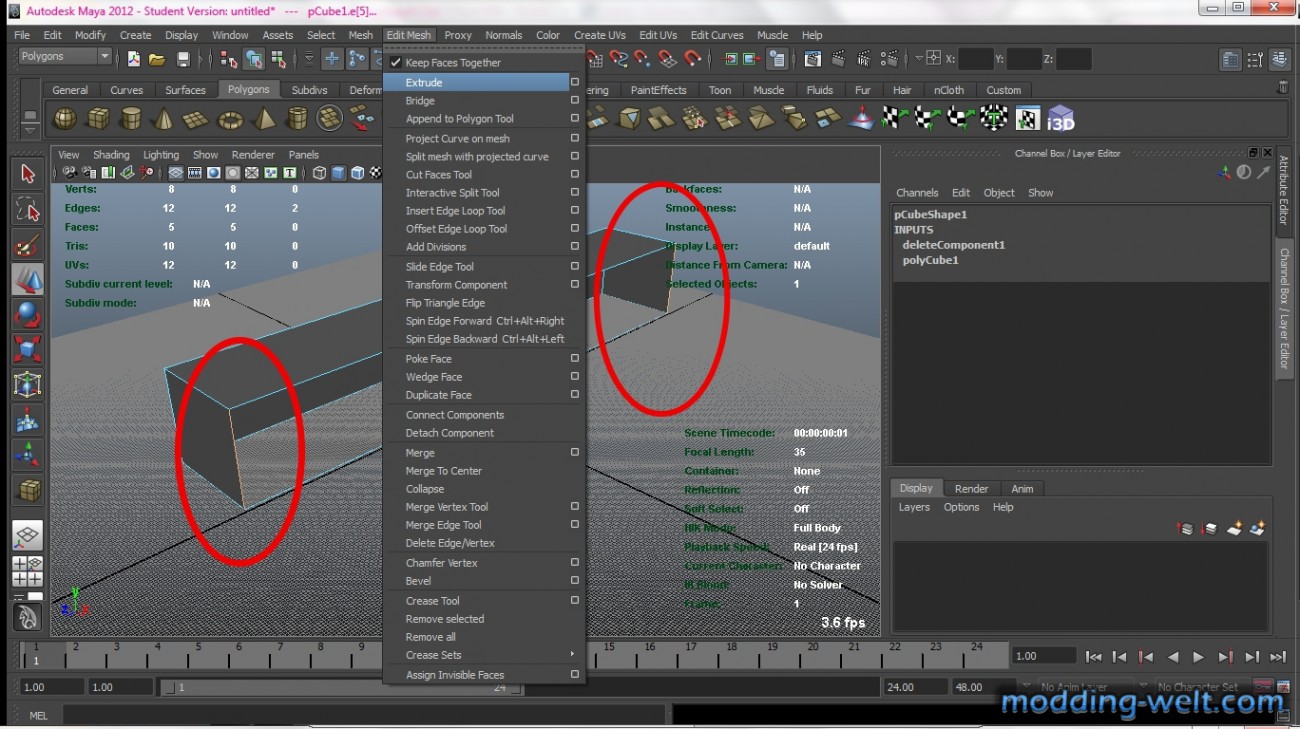Viewport: 1300px width, 729px height.
Task: Click the polygon sphere shelf icon
Action: (x=65, y=120)
